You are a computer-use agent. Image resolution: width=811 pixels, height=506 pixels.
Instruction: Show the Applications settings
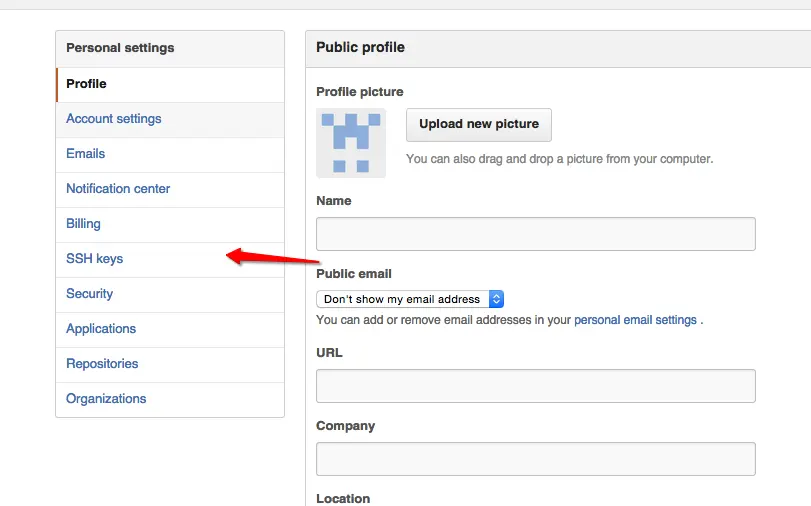coord(170,329)
